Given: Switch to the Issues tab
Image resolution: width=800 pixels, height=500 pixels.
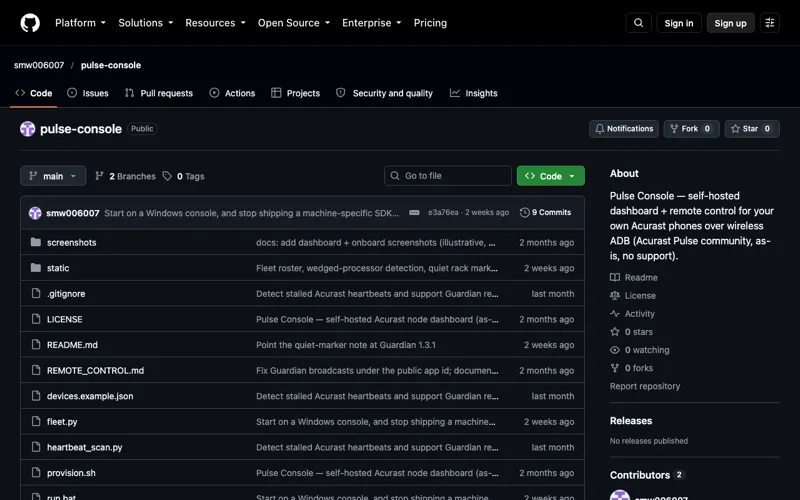Looking at the screenshot, I should tap(88, 93).
